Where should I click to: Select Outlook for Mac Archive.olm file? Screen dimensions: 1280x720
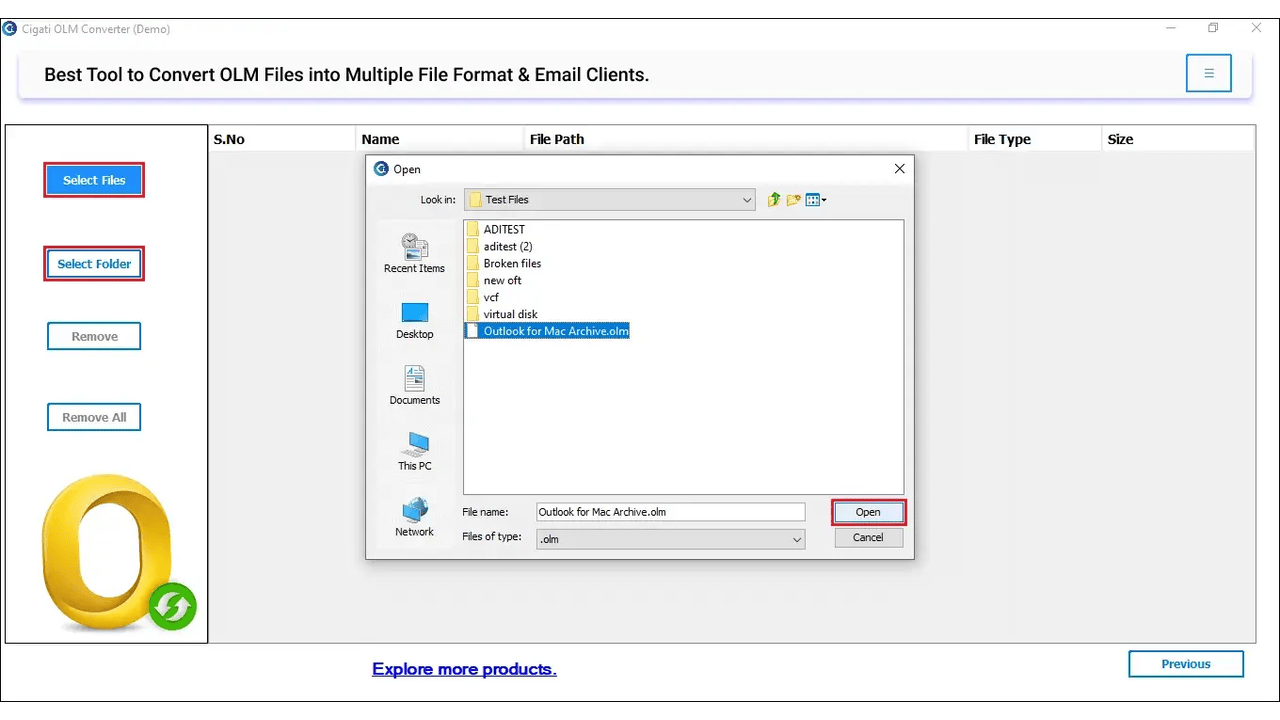point(547,331)
